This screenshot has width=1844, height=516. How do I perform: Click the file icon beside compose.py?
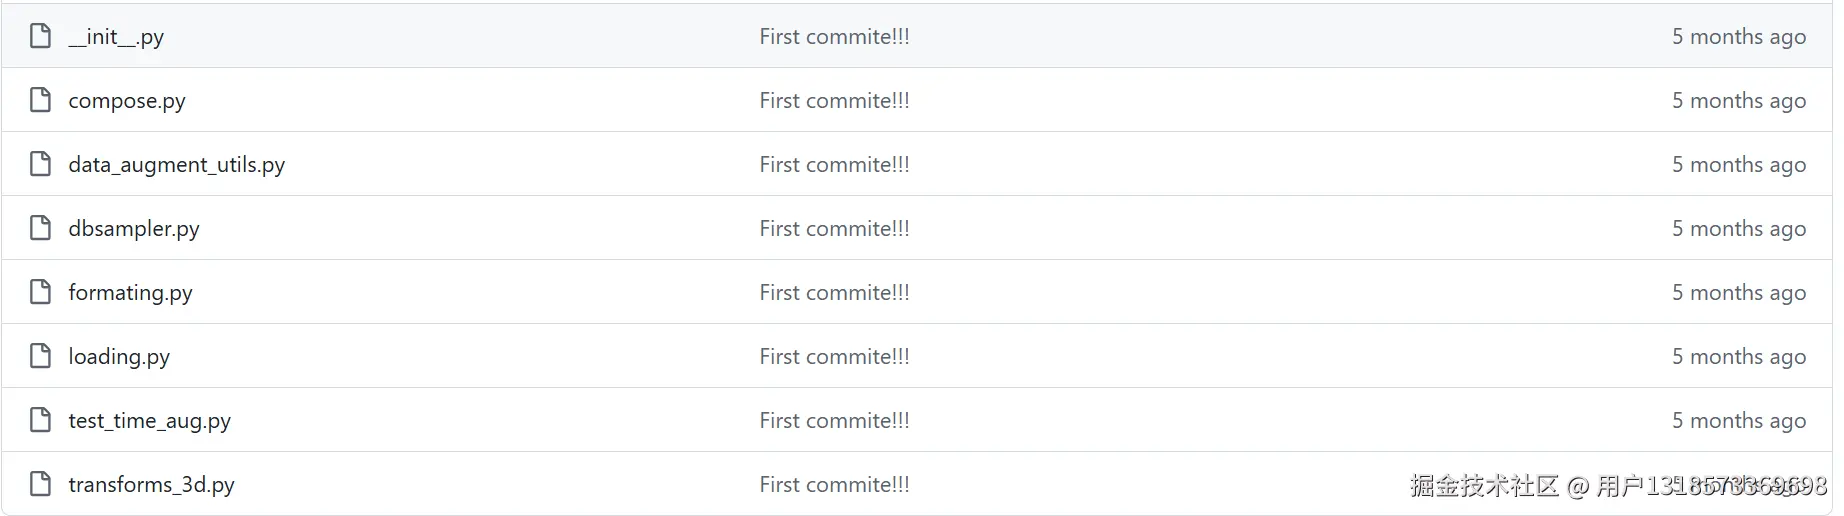pyautogui.click(x=40, y=100)
